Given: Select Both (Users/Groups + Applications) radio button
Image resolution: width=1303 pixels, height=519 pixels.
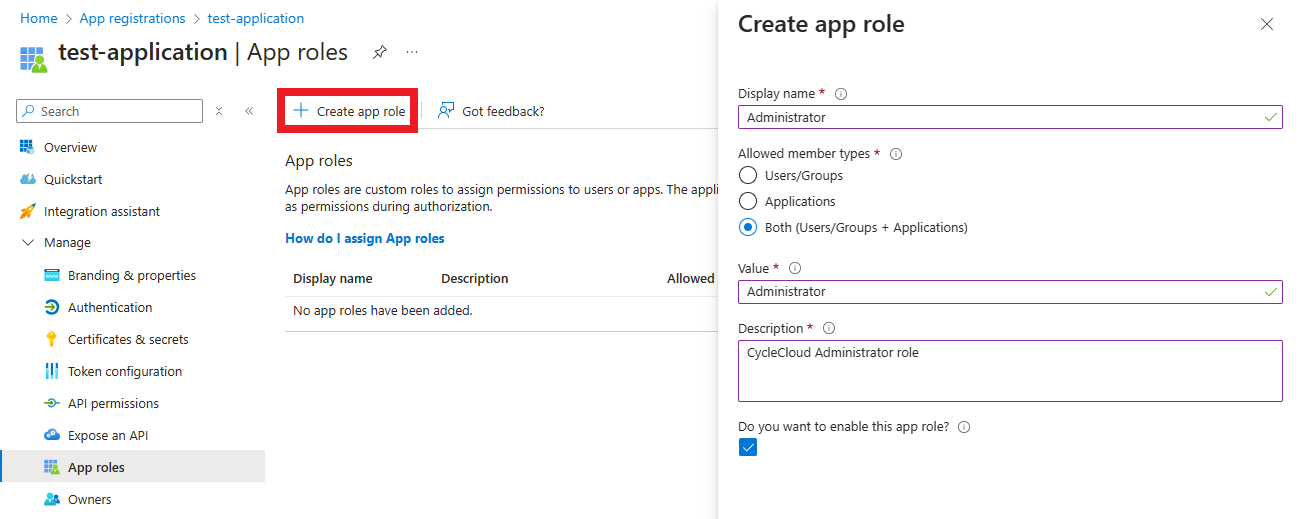Looking at the screenshot, I should (x=748, y=227).
